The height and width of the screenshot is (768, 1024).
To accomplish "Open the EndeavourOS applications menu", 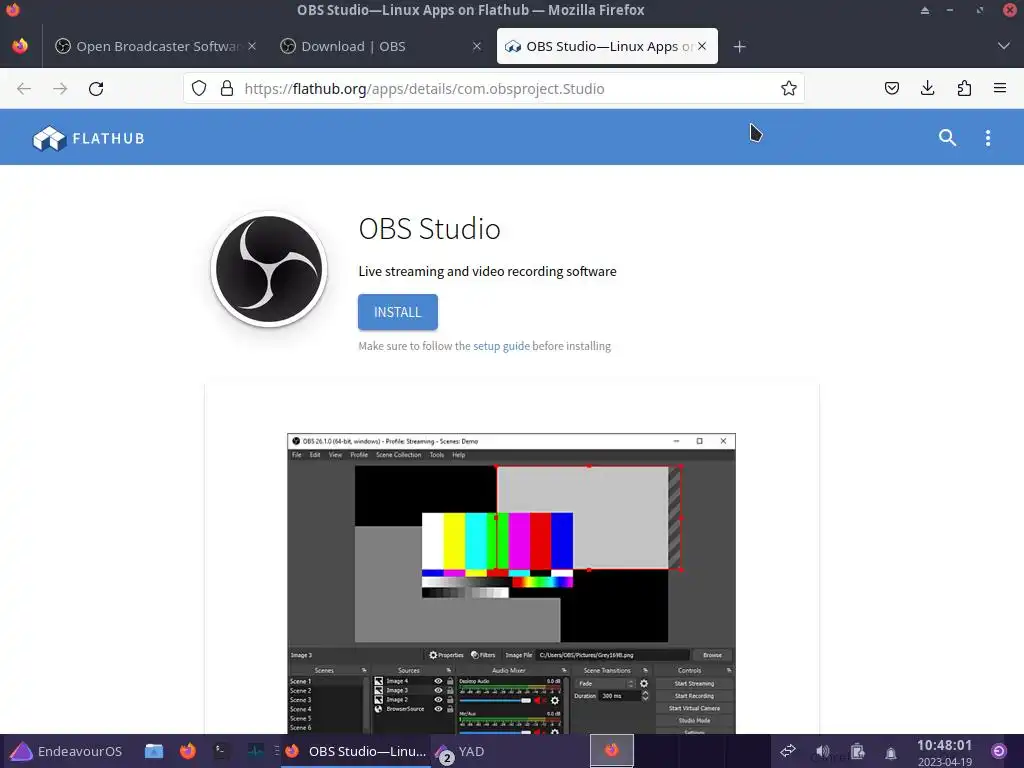I will [66, 752].
